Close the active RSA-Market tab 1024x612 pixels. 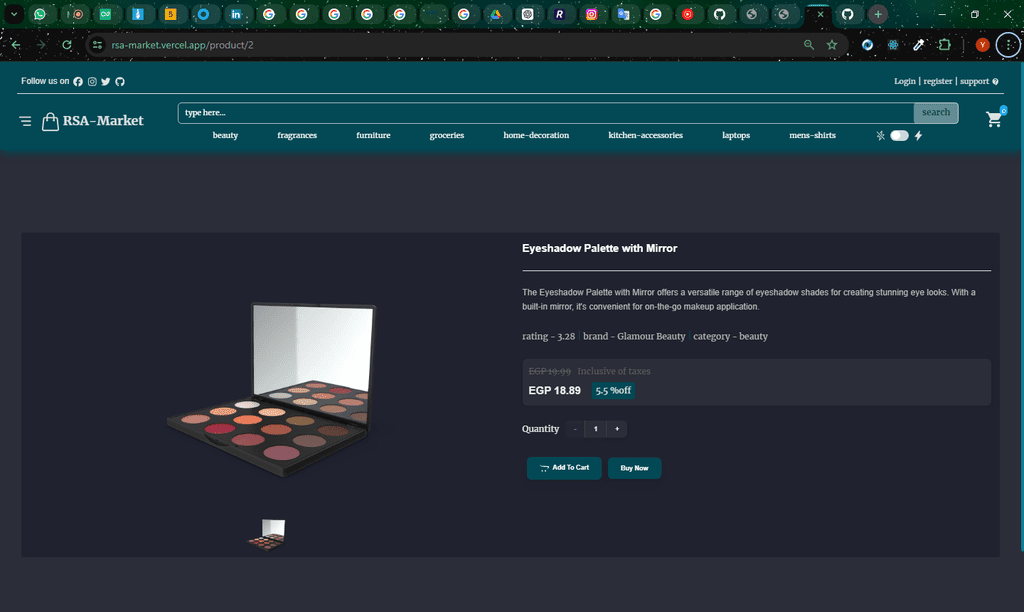(x=820, y=14)
